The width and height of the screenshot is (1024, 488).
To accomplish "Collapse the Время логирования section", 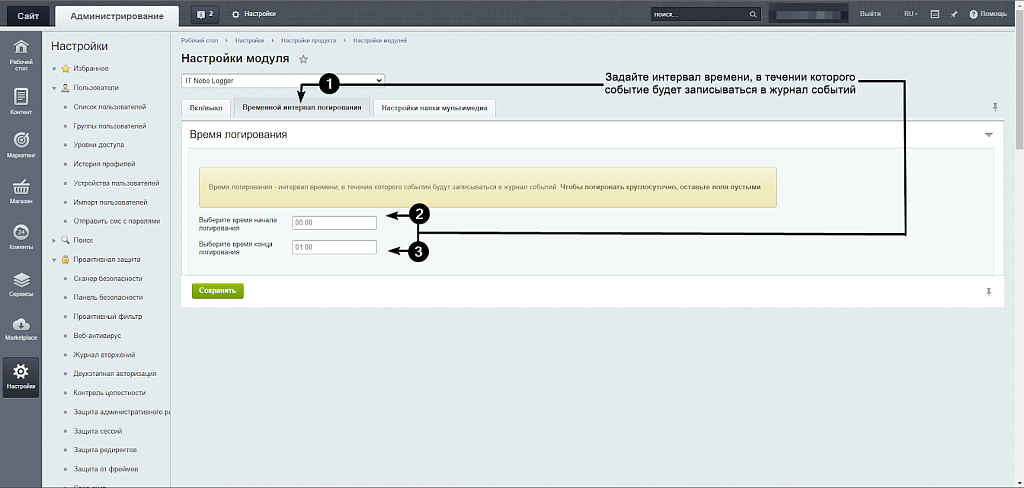I will point(988,134).
